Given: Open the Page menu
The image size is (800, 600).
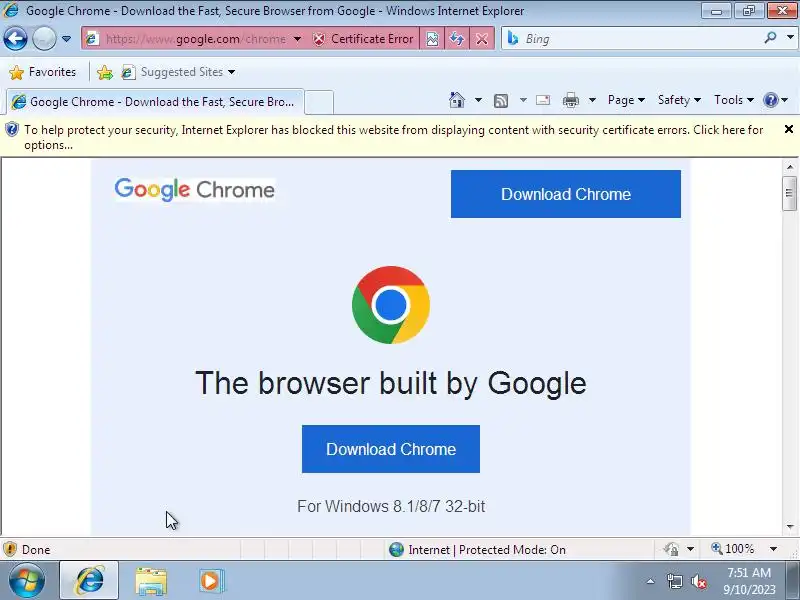Looking at the screenshot, I should coord(626,100).
